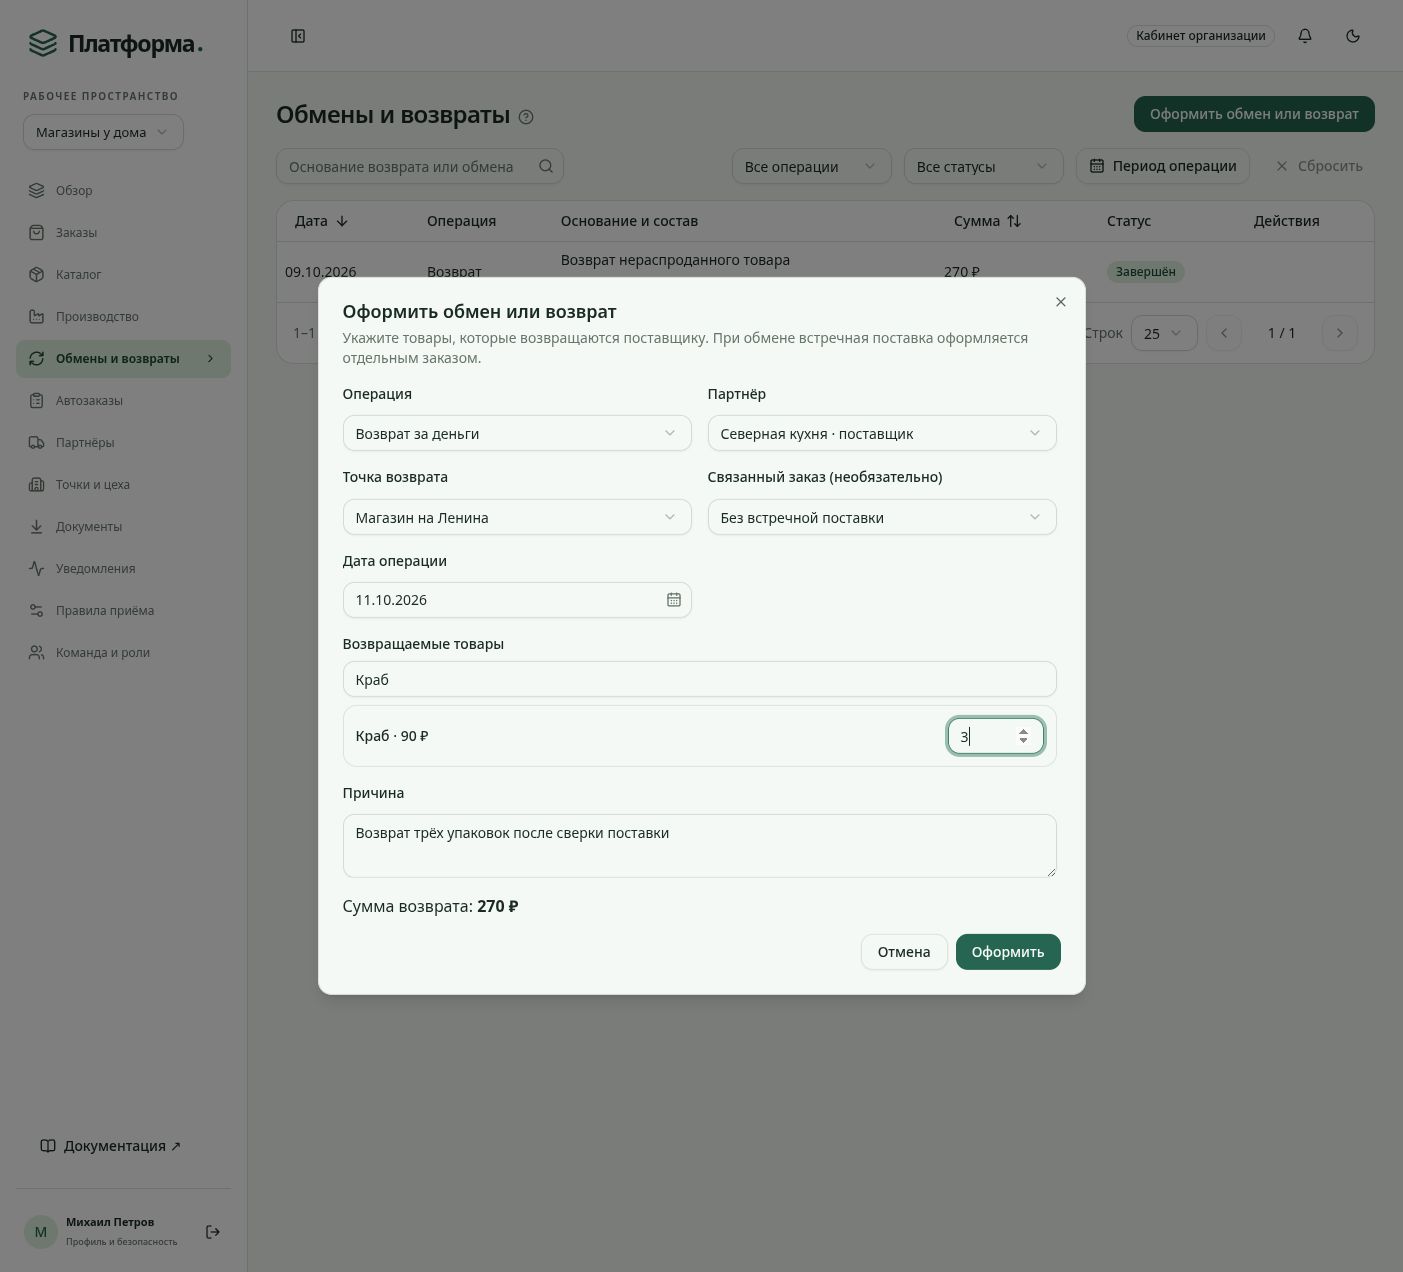
Task: Click the Отмена button
Action: [x=904, y=952]
